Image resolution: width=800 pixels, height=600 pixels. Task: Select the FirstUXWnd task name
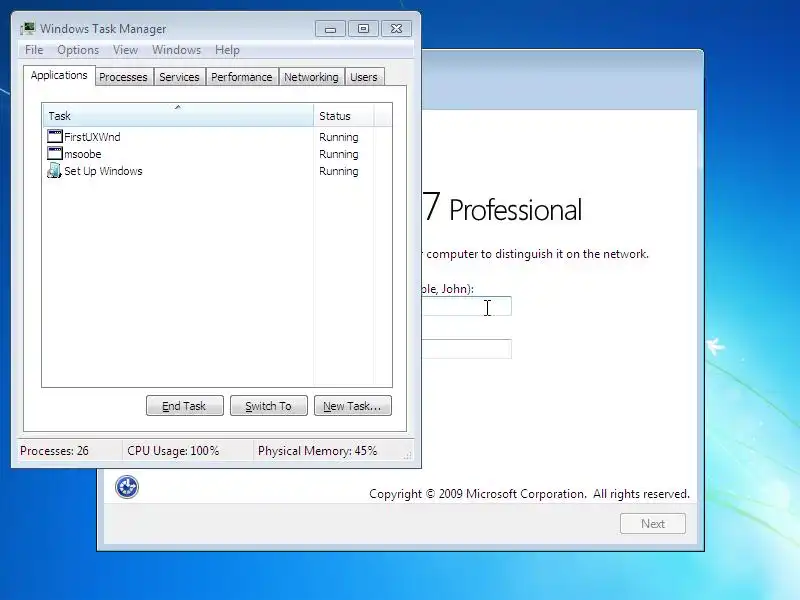pyautogui.click(x=92, y=137)
